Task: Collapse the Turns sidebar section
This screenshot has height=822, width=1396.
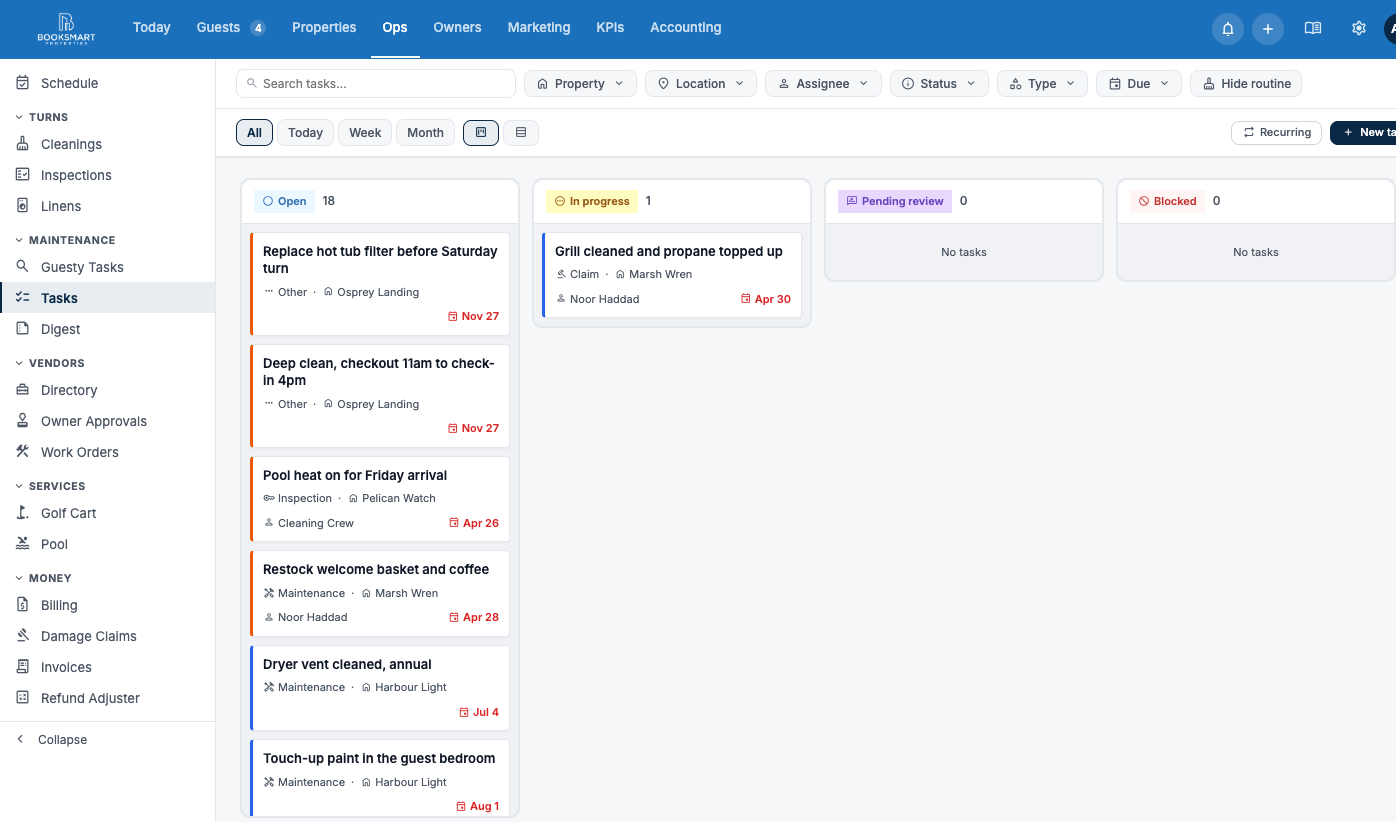Action: (42, 117)
